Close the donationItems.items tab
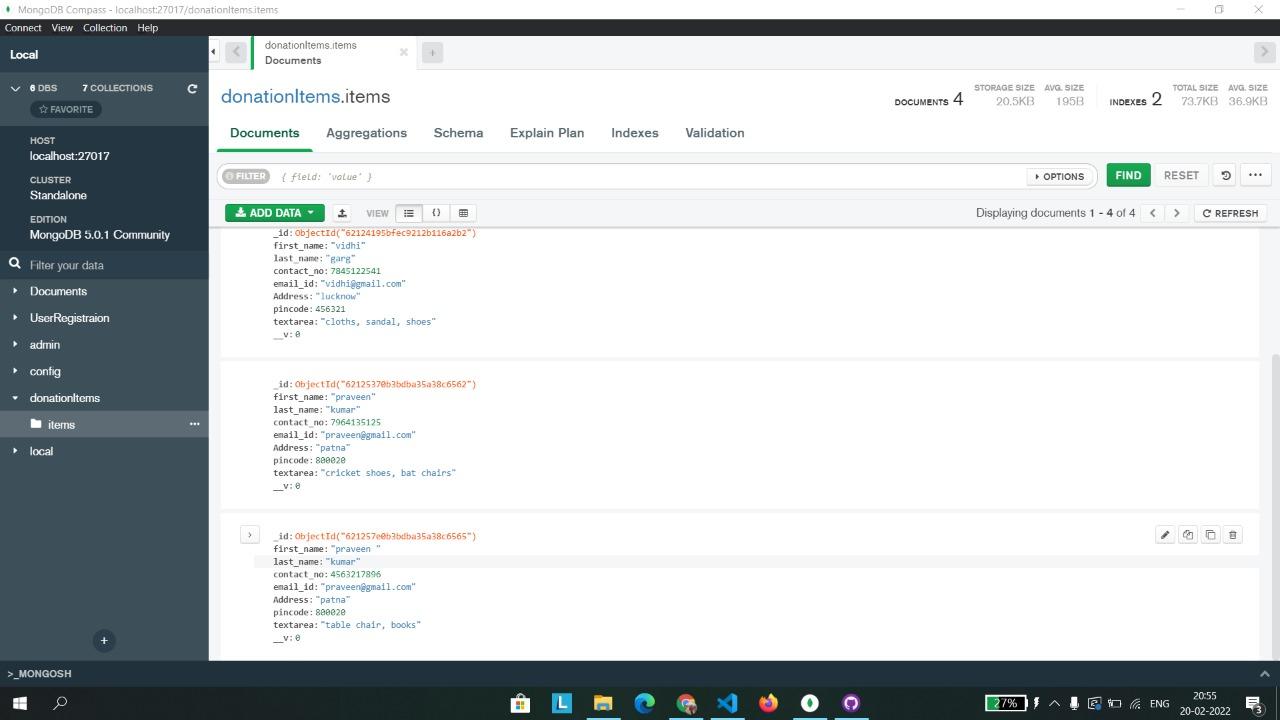Viewport: 1280px width, 720px height. pos(404,52)
